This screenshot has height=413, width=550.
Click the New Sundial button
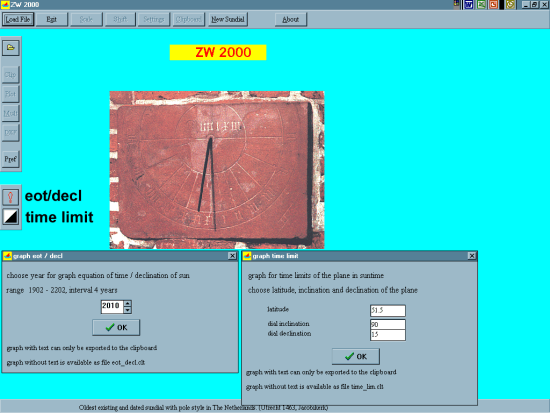(x=228, y=19)
